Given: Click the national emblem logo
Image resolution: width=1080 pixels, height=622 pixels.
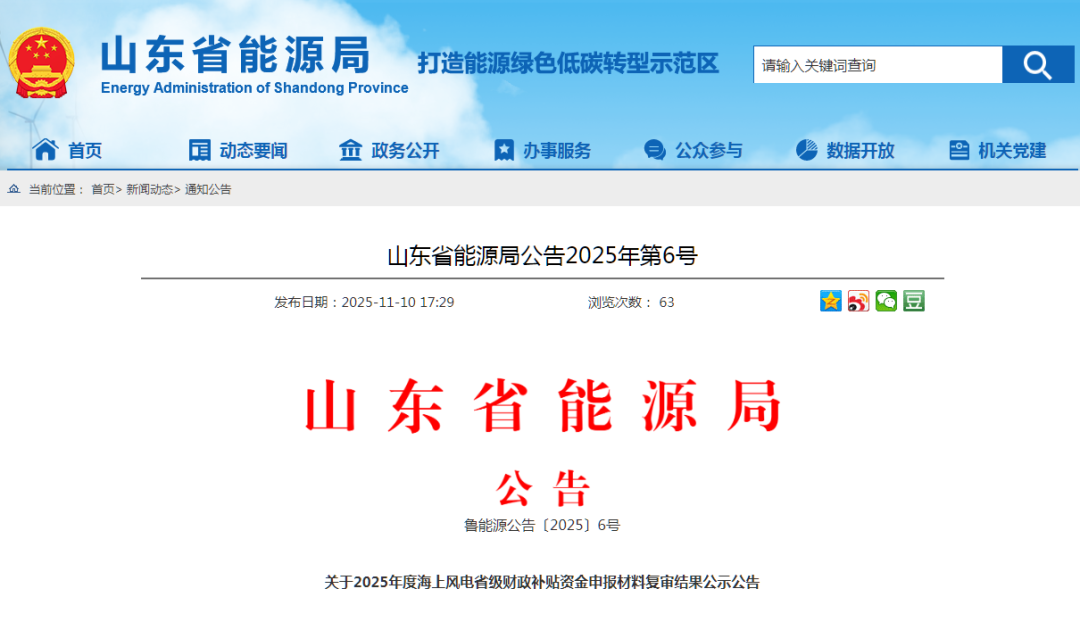Looking at the screenshot, I should coord(42,62).
